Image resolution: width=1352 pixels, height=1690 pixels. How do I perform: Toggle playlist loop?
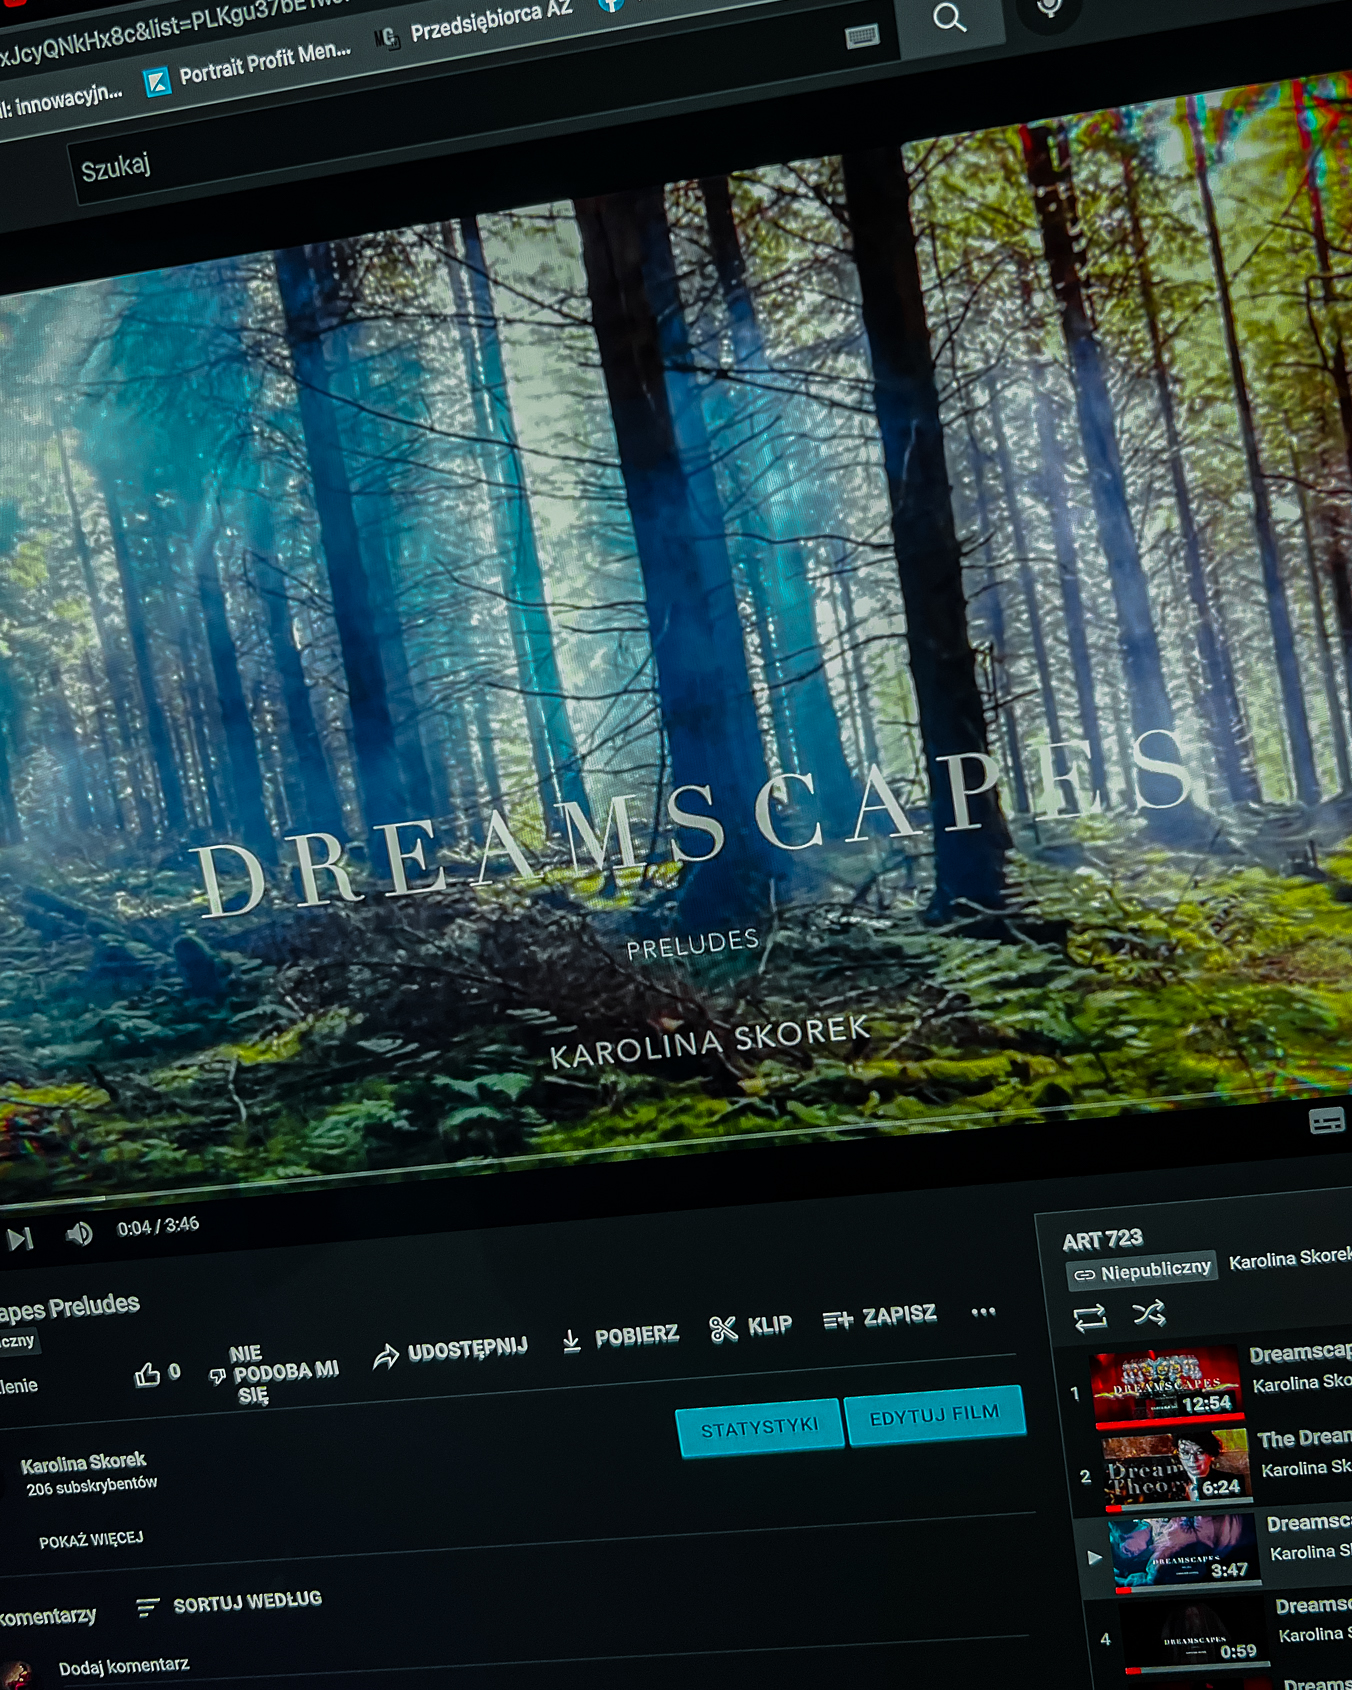click(1090, 1318)
